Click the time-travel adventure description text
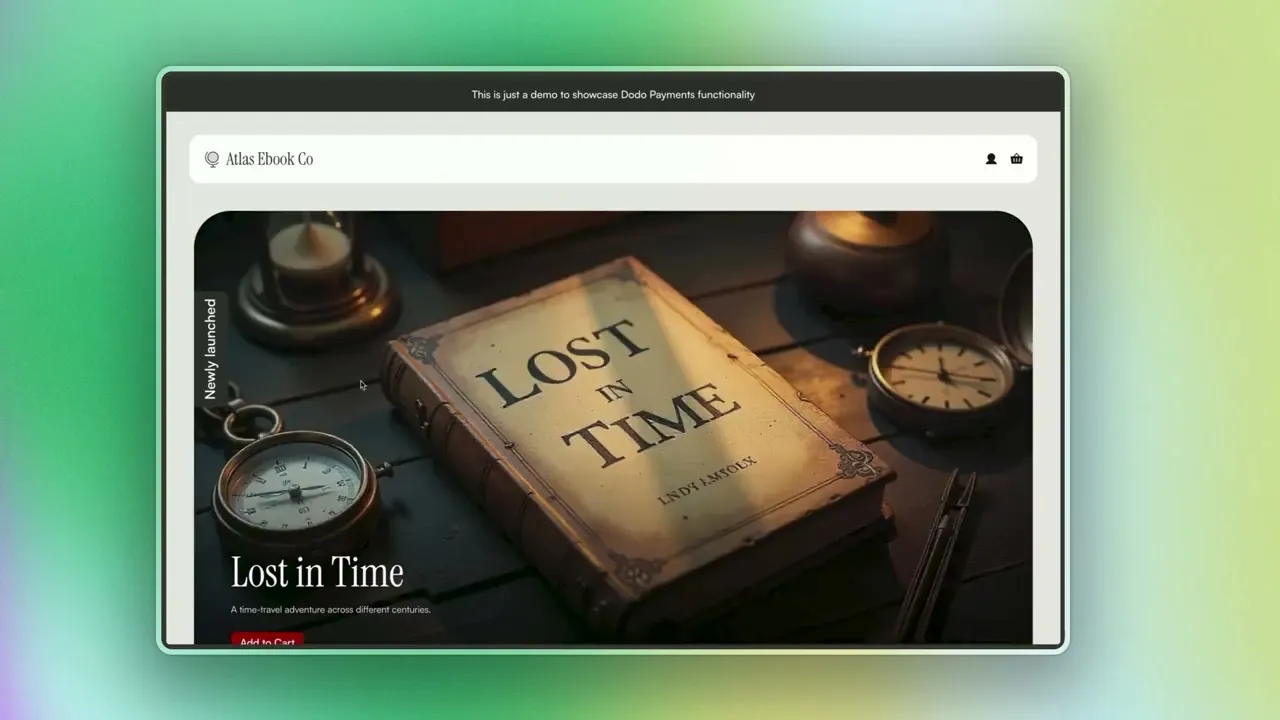1280x720 pixels. (x=331, y=609)
